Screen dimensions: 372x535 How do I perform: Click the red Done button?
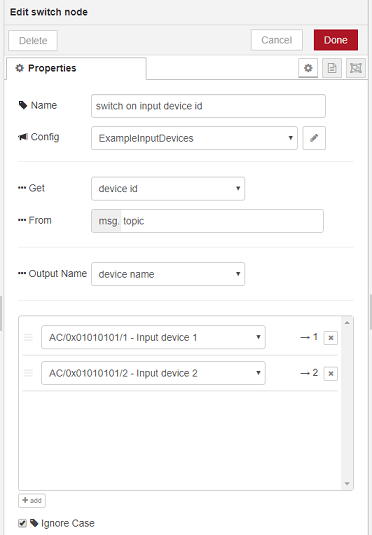tap(336, 40)
